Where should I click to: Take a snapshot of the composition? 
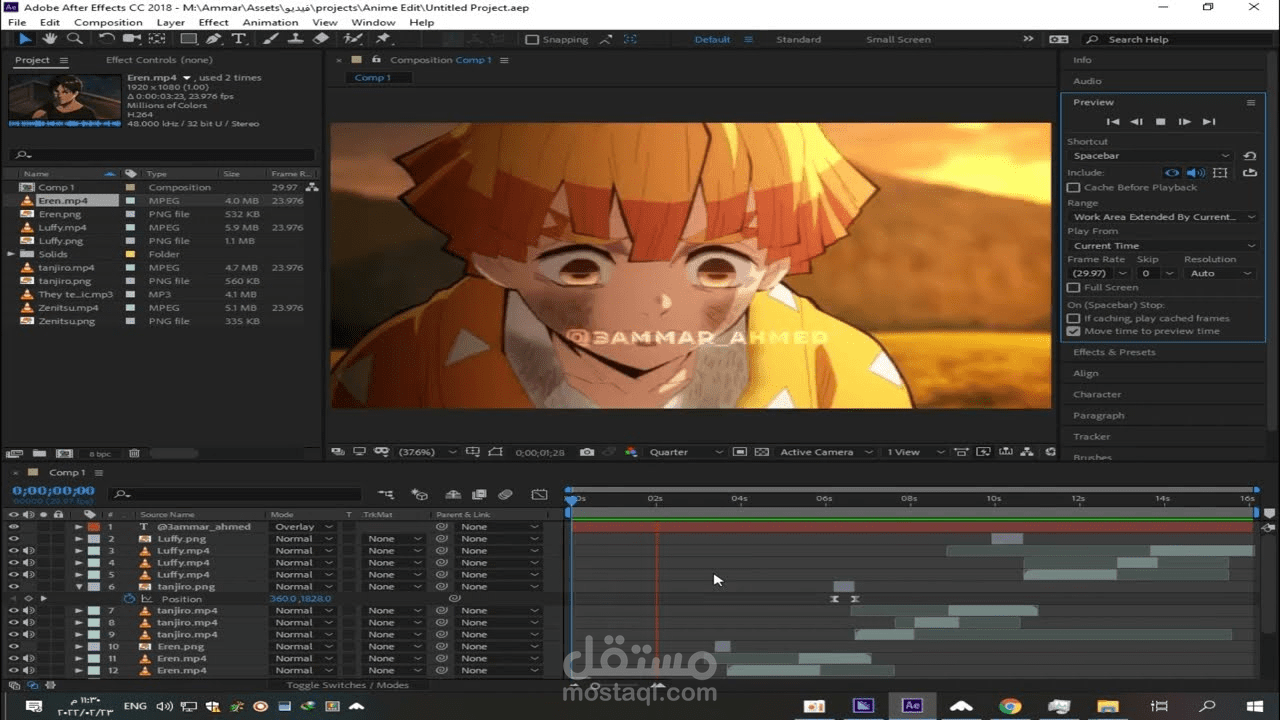(x=586, y=451)
